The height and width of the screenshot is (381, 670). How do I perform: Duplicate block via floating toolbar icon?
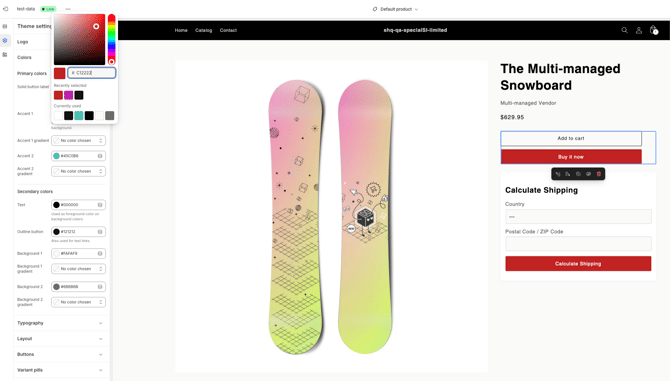578,174
